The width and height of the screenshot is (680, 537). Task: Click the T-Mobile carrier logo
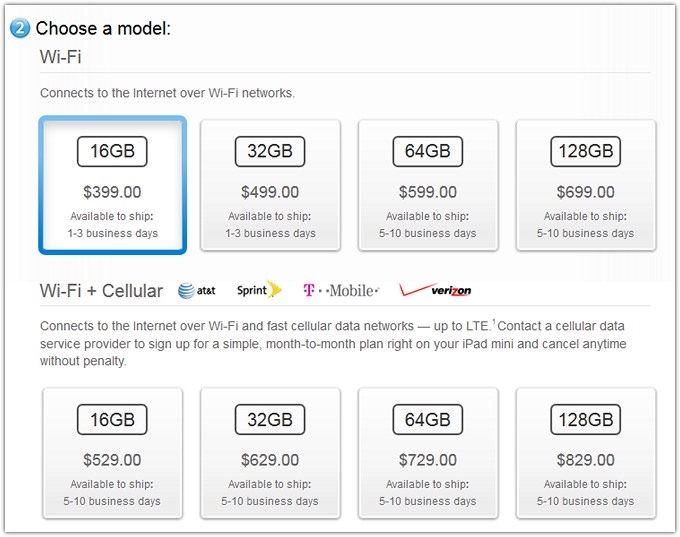click(341, 291)
